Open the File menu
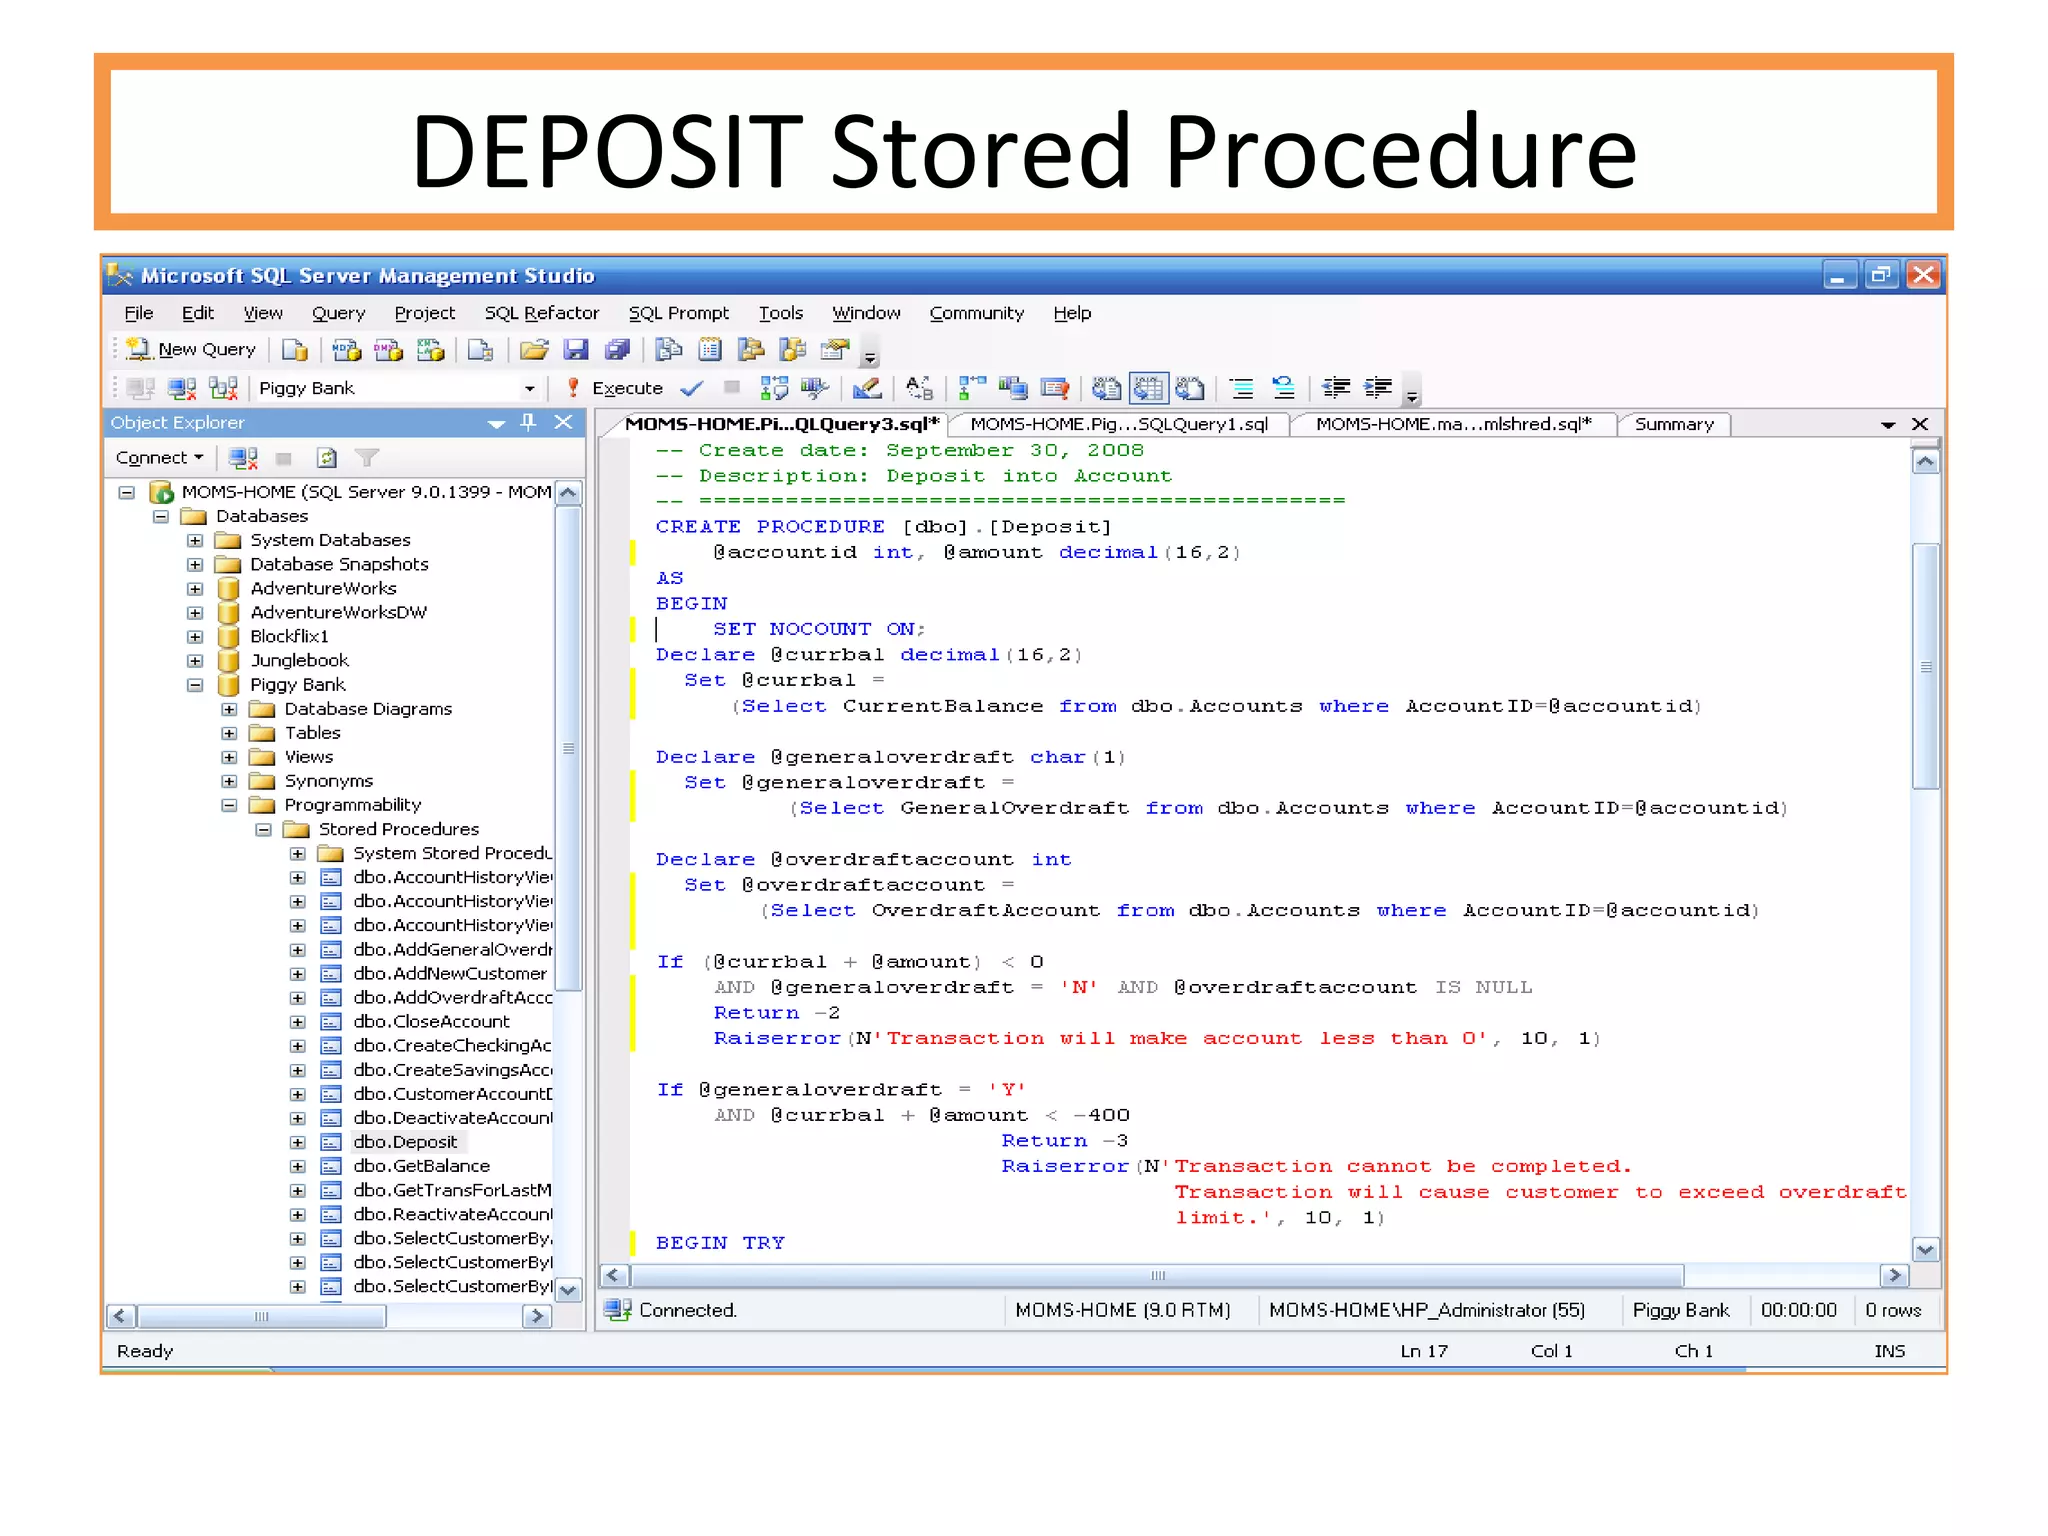The image size is (2048, 1536). [x=138, y=313]
